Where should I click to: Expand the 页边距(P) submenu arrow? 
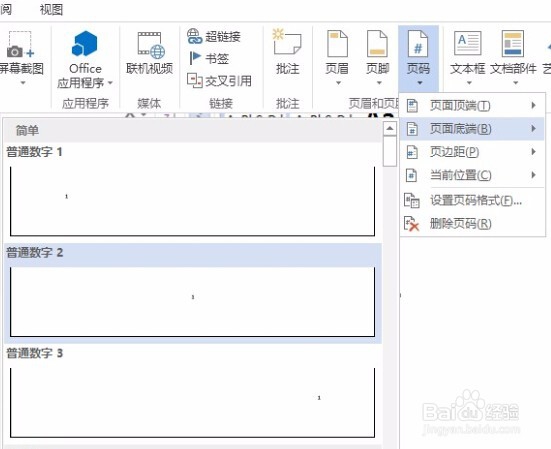click(533, 151)
